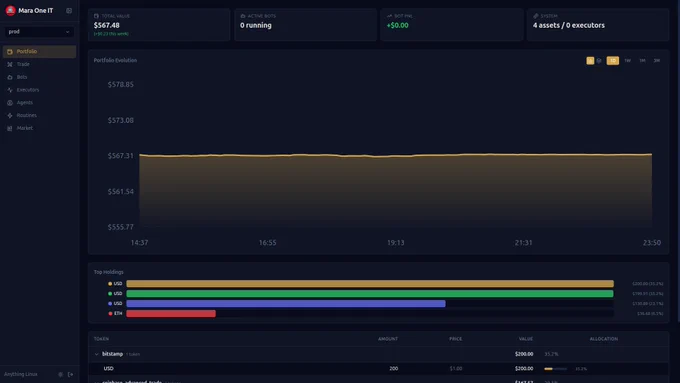
Task: Sort by the ALLOCATION column header
Action: (604, 339)
